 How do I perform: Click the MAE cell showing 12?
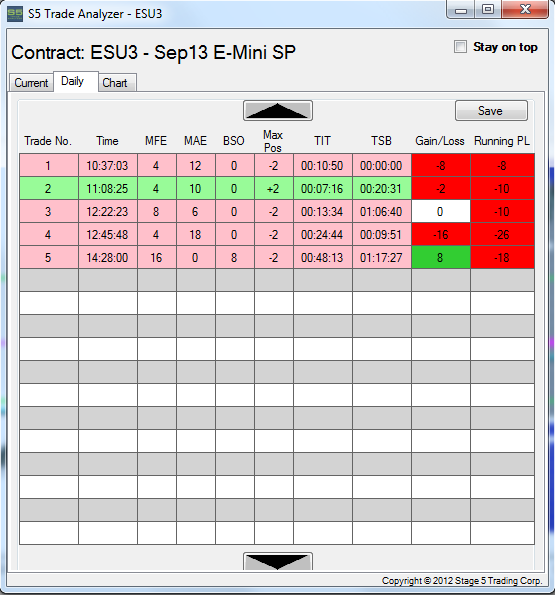195,166
